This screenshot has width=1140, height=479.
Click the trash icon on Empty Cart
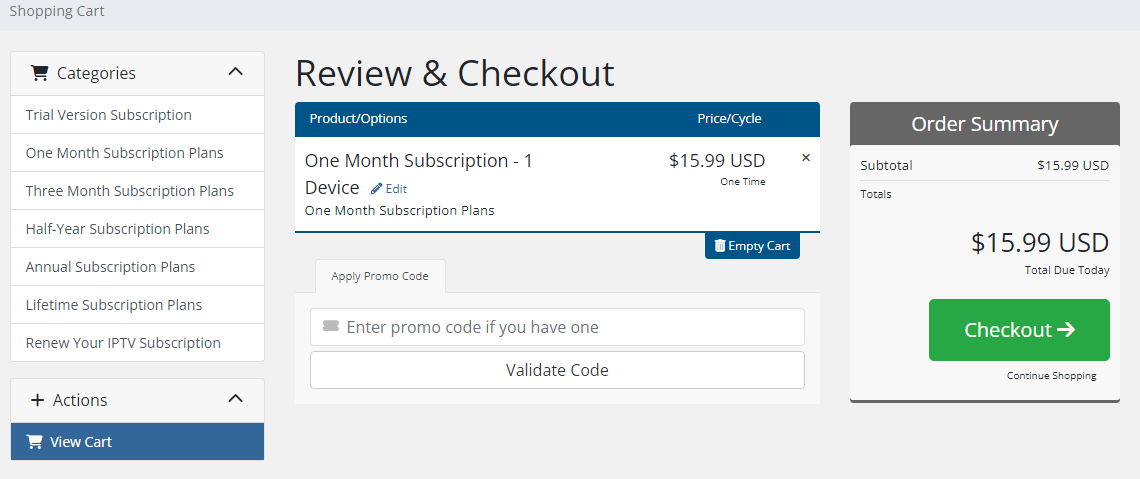pos(720,246)
